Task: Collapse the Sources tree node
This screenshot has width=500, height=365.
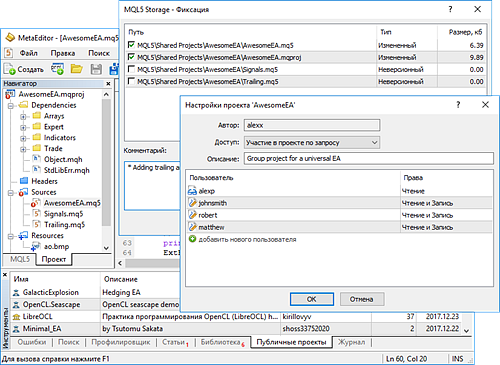Action: [11, 193]
